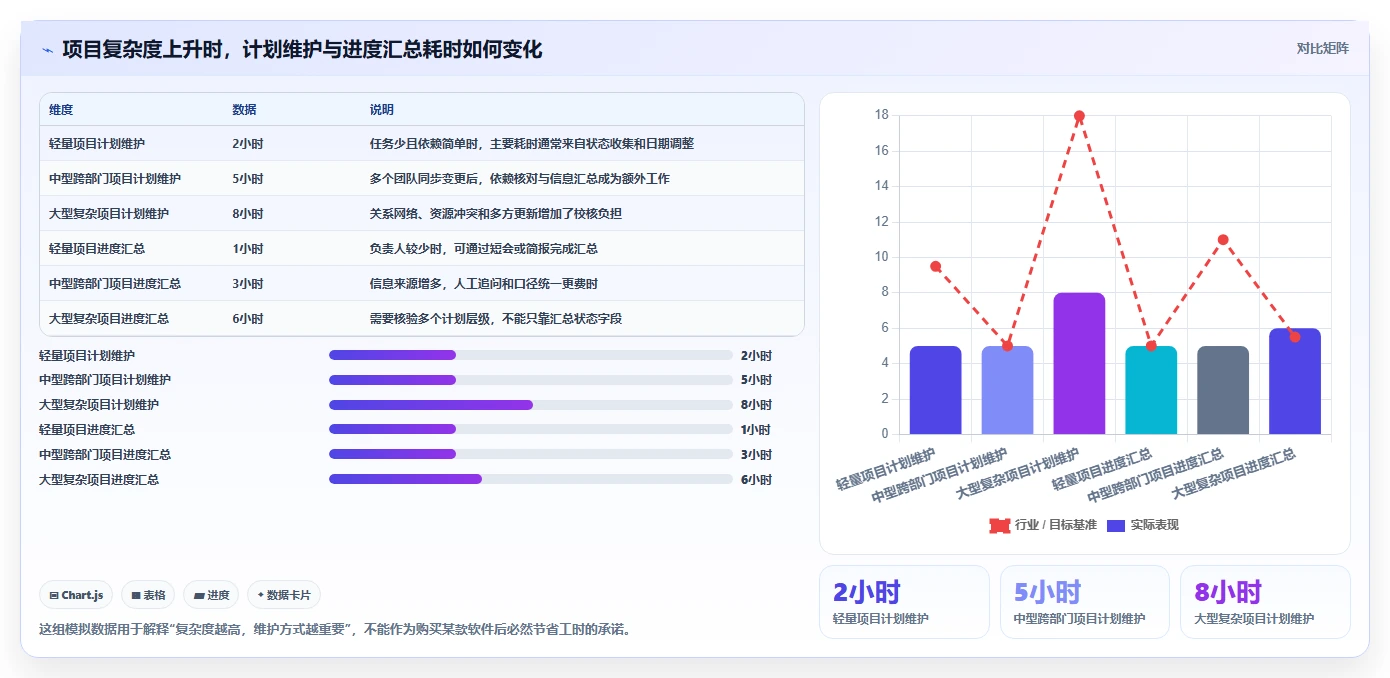Select the 大型复杂项目进度汇总 table row

click(422, 319)
